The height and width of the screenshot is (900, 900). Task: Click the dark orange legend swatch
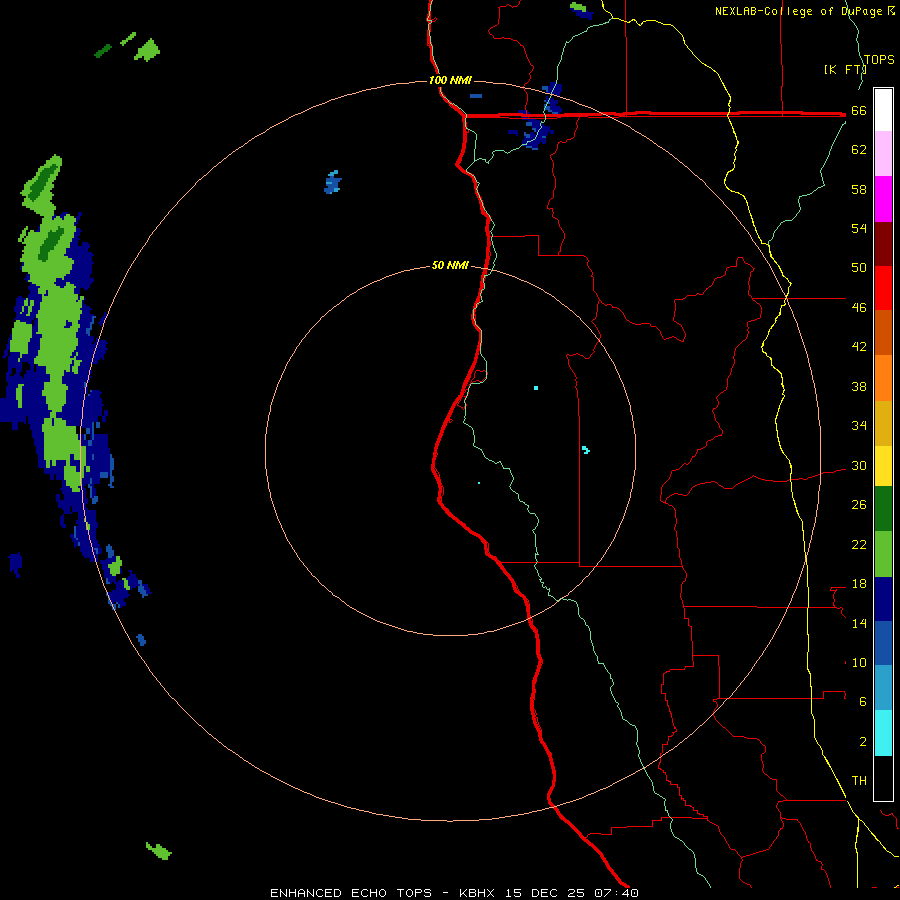(x=883, y=332)
